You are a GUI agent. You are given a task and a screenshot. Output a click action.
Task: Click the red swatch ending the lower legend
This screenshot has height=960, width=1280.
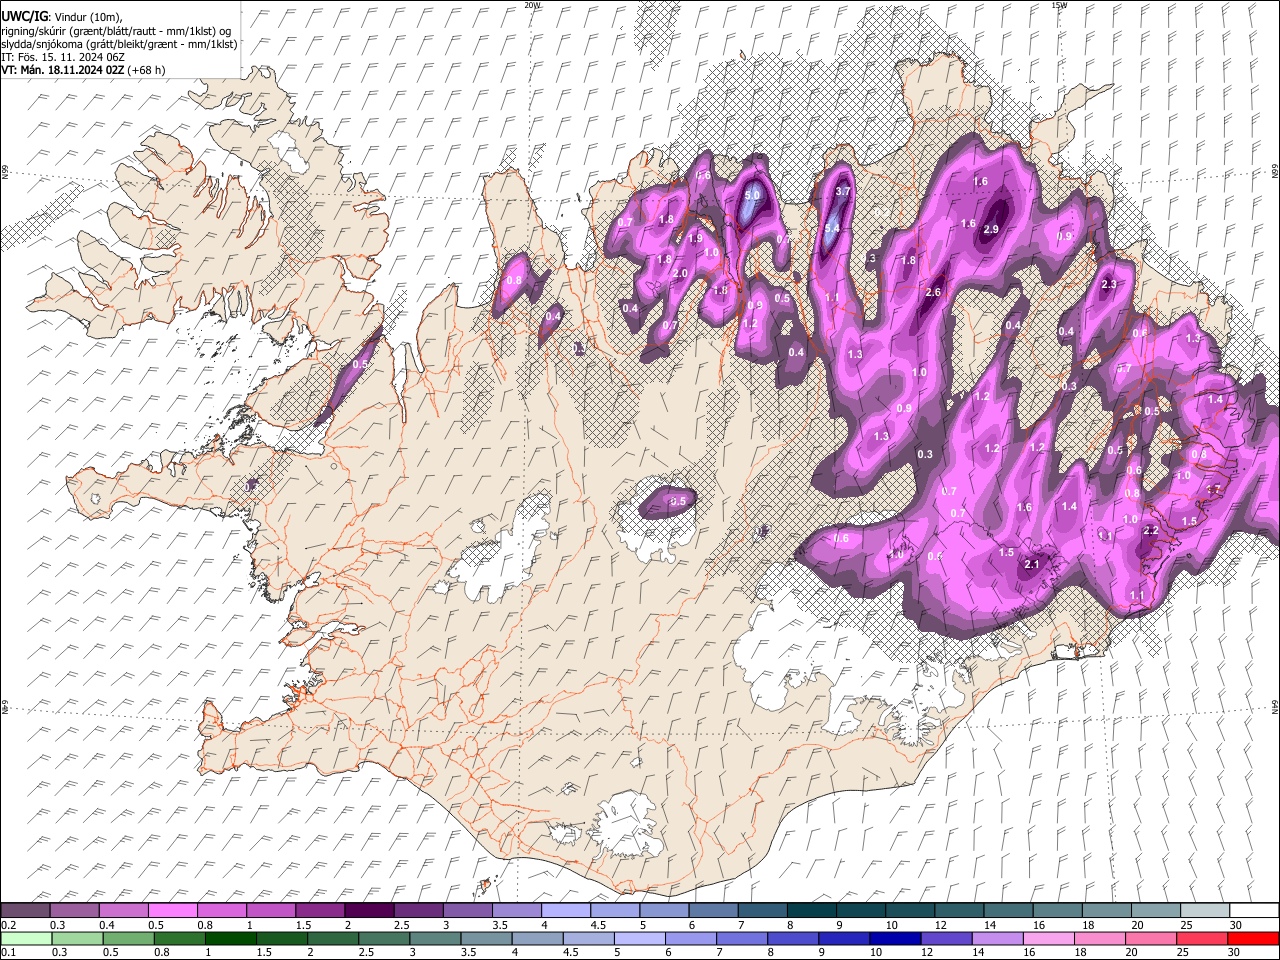pyautogui.click(x=1253, y=938)
